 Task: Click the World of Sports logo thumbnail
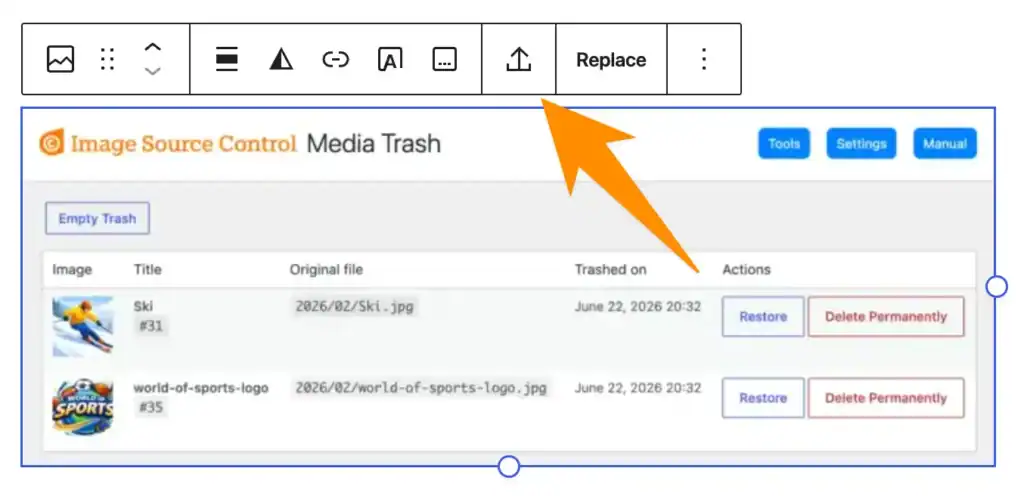tap(83, 407)
